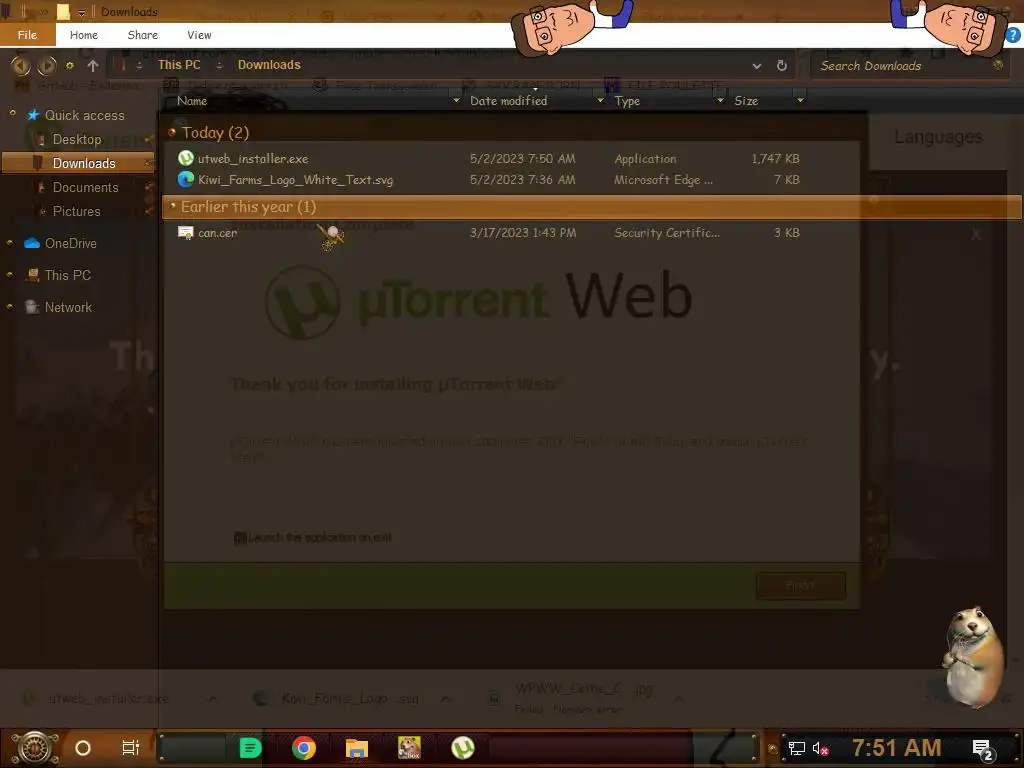This screenshot has height=768, width=1024.
Task: Click the This PC icon in sidebar
Action: pyautogui.click(x=32, y=275)
